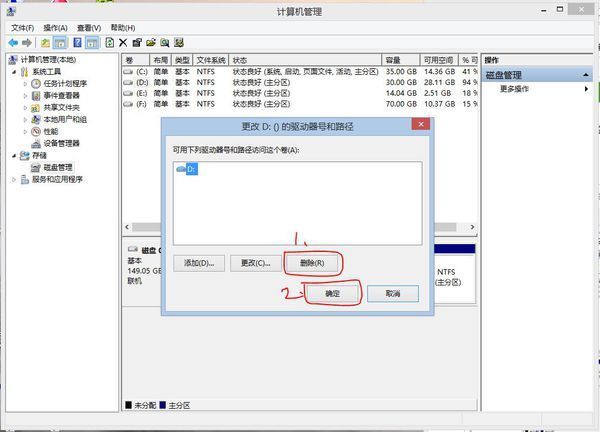The width and height of the screenshot is (600, 432).
Task: Expand the 本地用户和组 tree node
Action: [25, 119]
